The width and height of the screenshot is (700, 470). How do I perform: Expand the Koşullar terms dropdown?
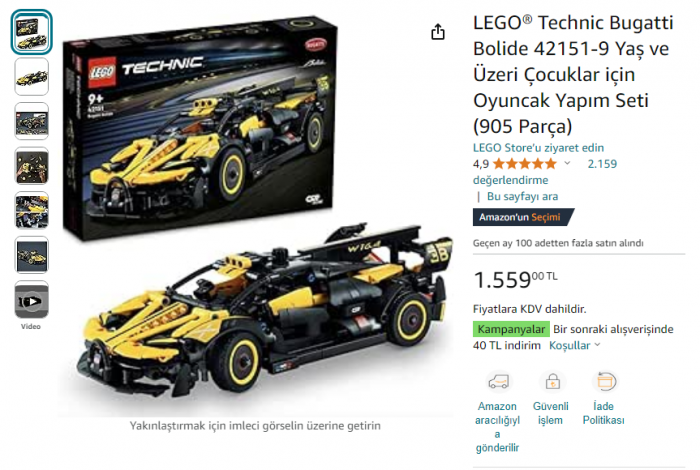click(574, 345)
